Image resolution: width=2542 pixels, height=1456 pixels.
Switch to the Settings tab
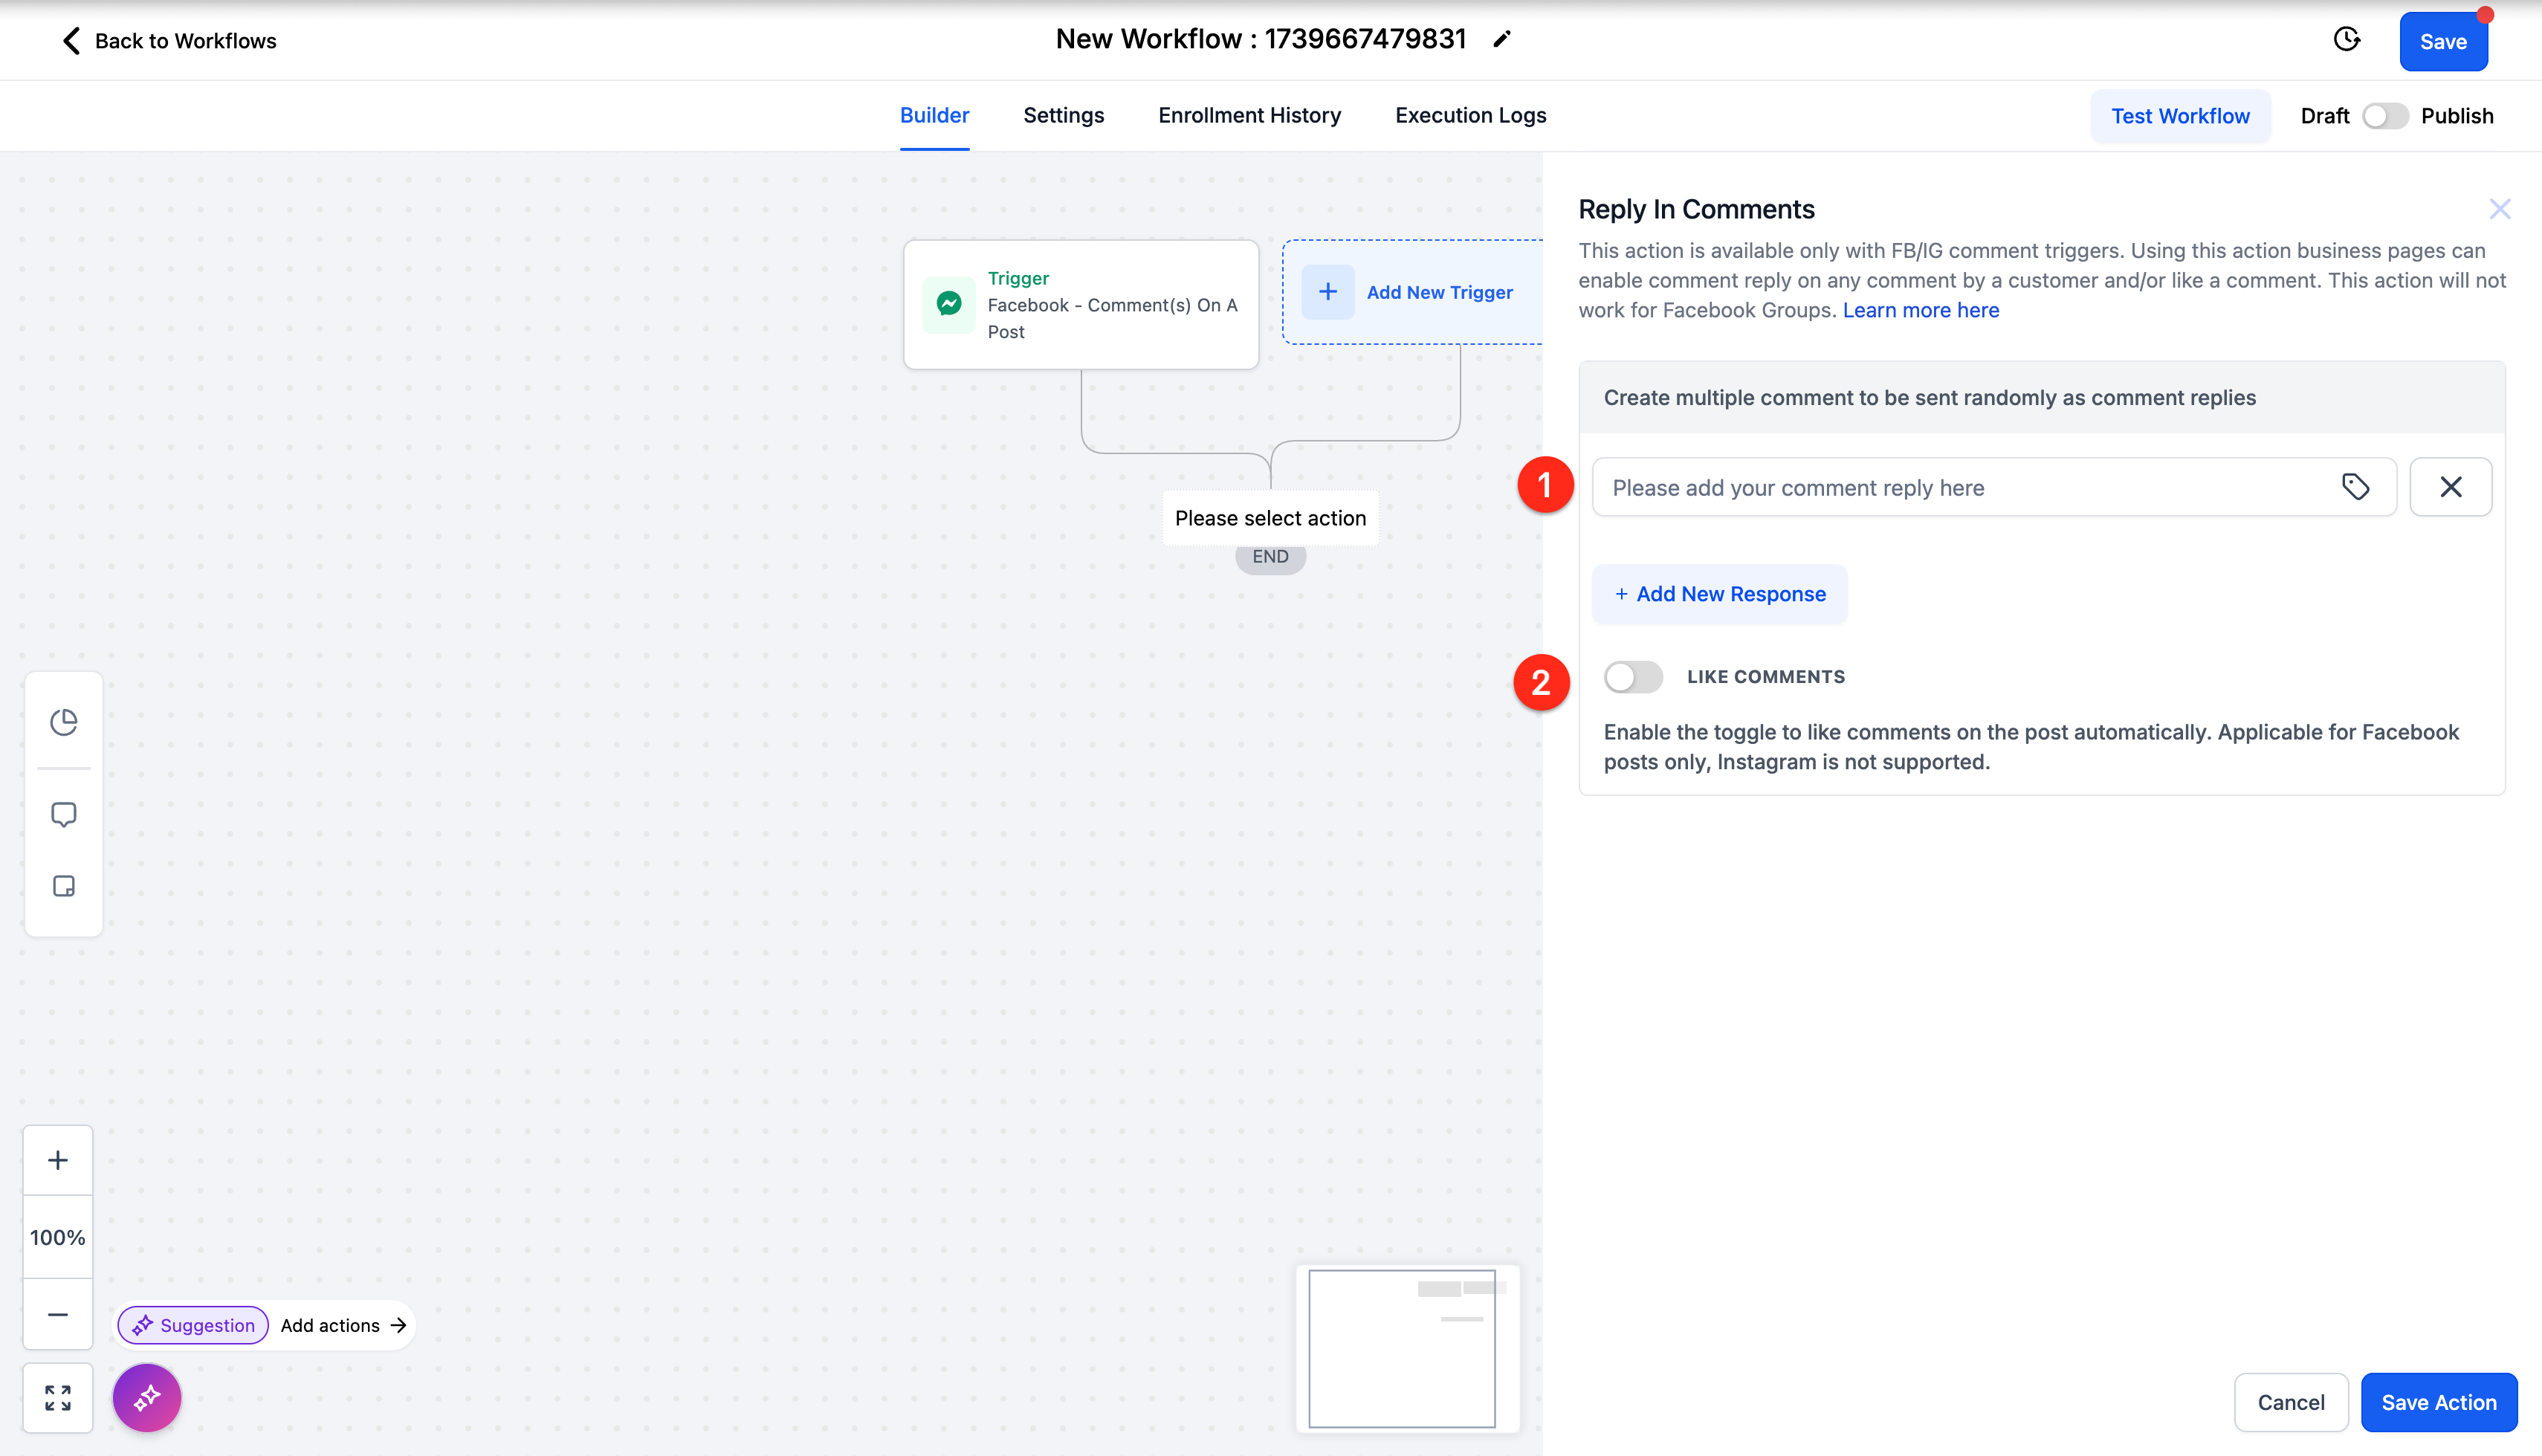[x=1063, y=115]
